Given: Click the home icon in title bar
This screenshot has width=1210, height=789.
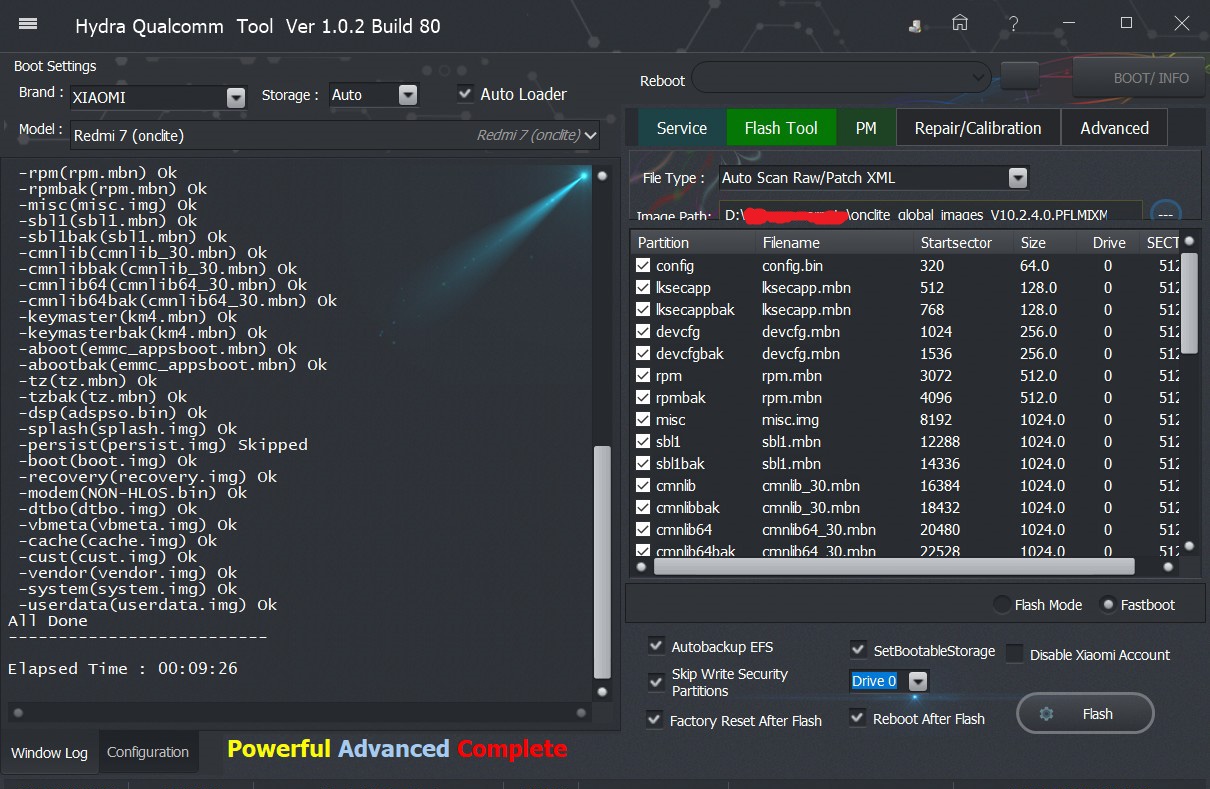Looking at the screenshot, I should pos(960,23).
